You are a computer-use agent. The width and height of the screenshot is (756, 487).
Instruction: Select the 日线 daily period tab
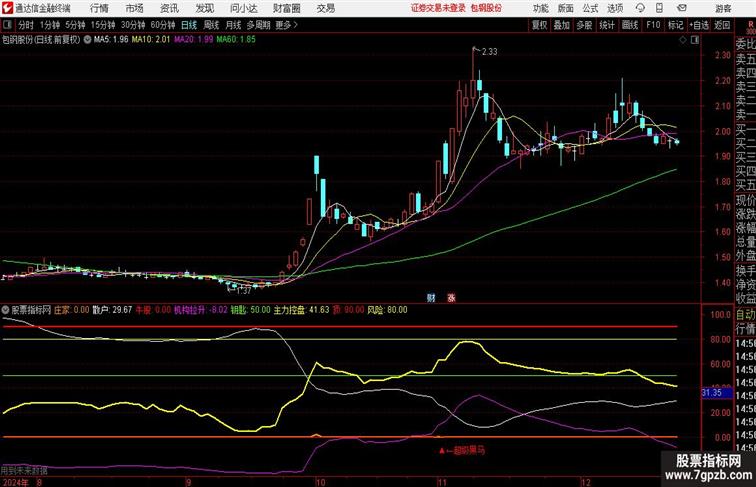[x=189, y=25]
